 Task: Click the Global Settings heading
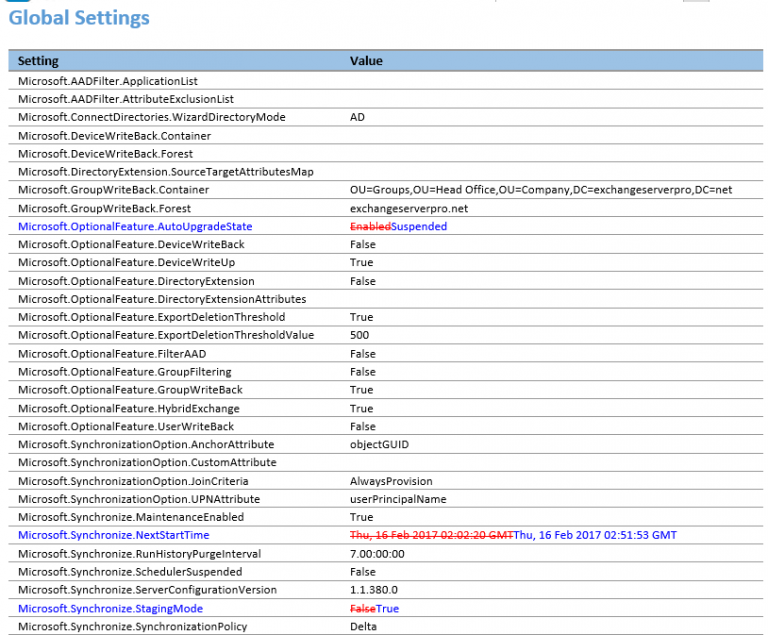(79, 18)
